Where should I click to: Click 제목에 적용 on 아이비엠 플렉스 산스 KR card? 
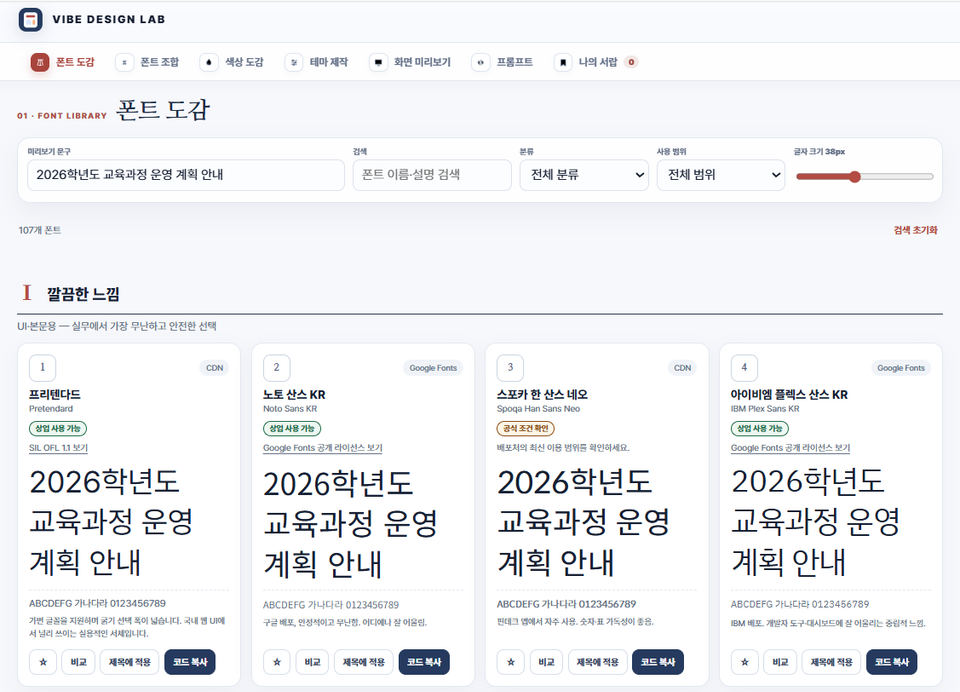coord(831,662)
